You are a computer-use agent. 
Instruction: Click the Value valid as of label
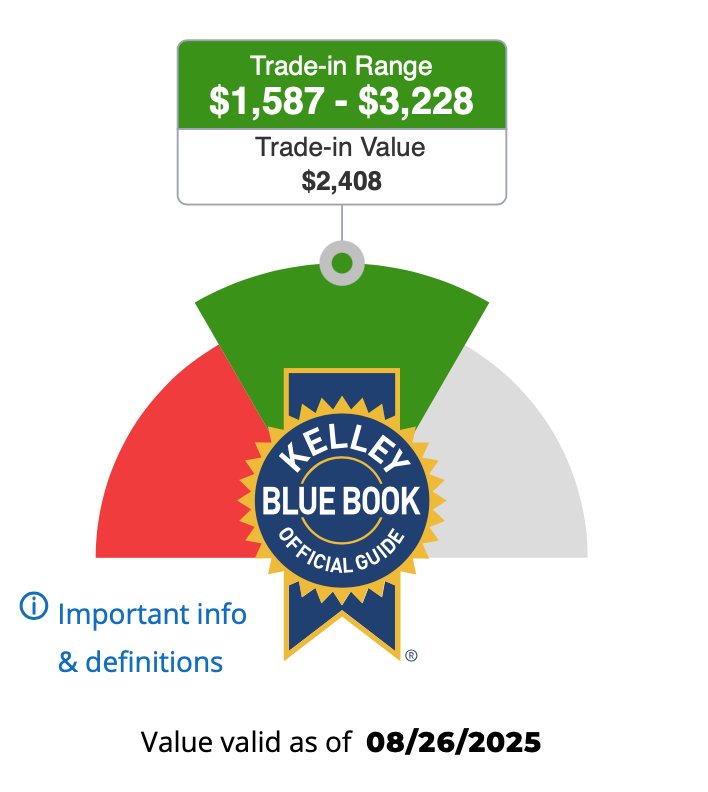(x=246, y=742)
